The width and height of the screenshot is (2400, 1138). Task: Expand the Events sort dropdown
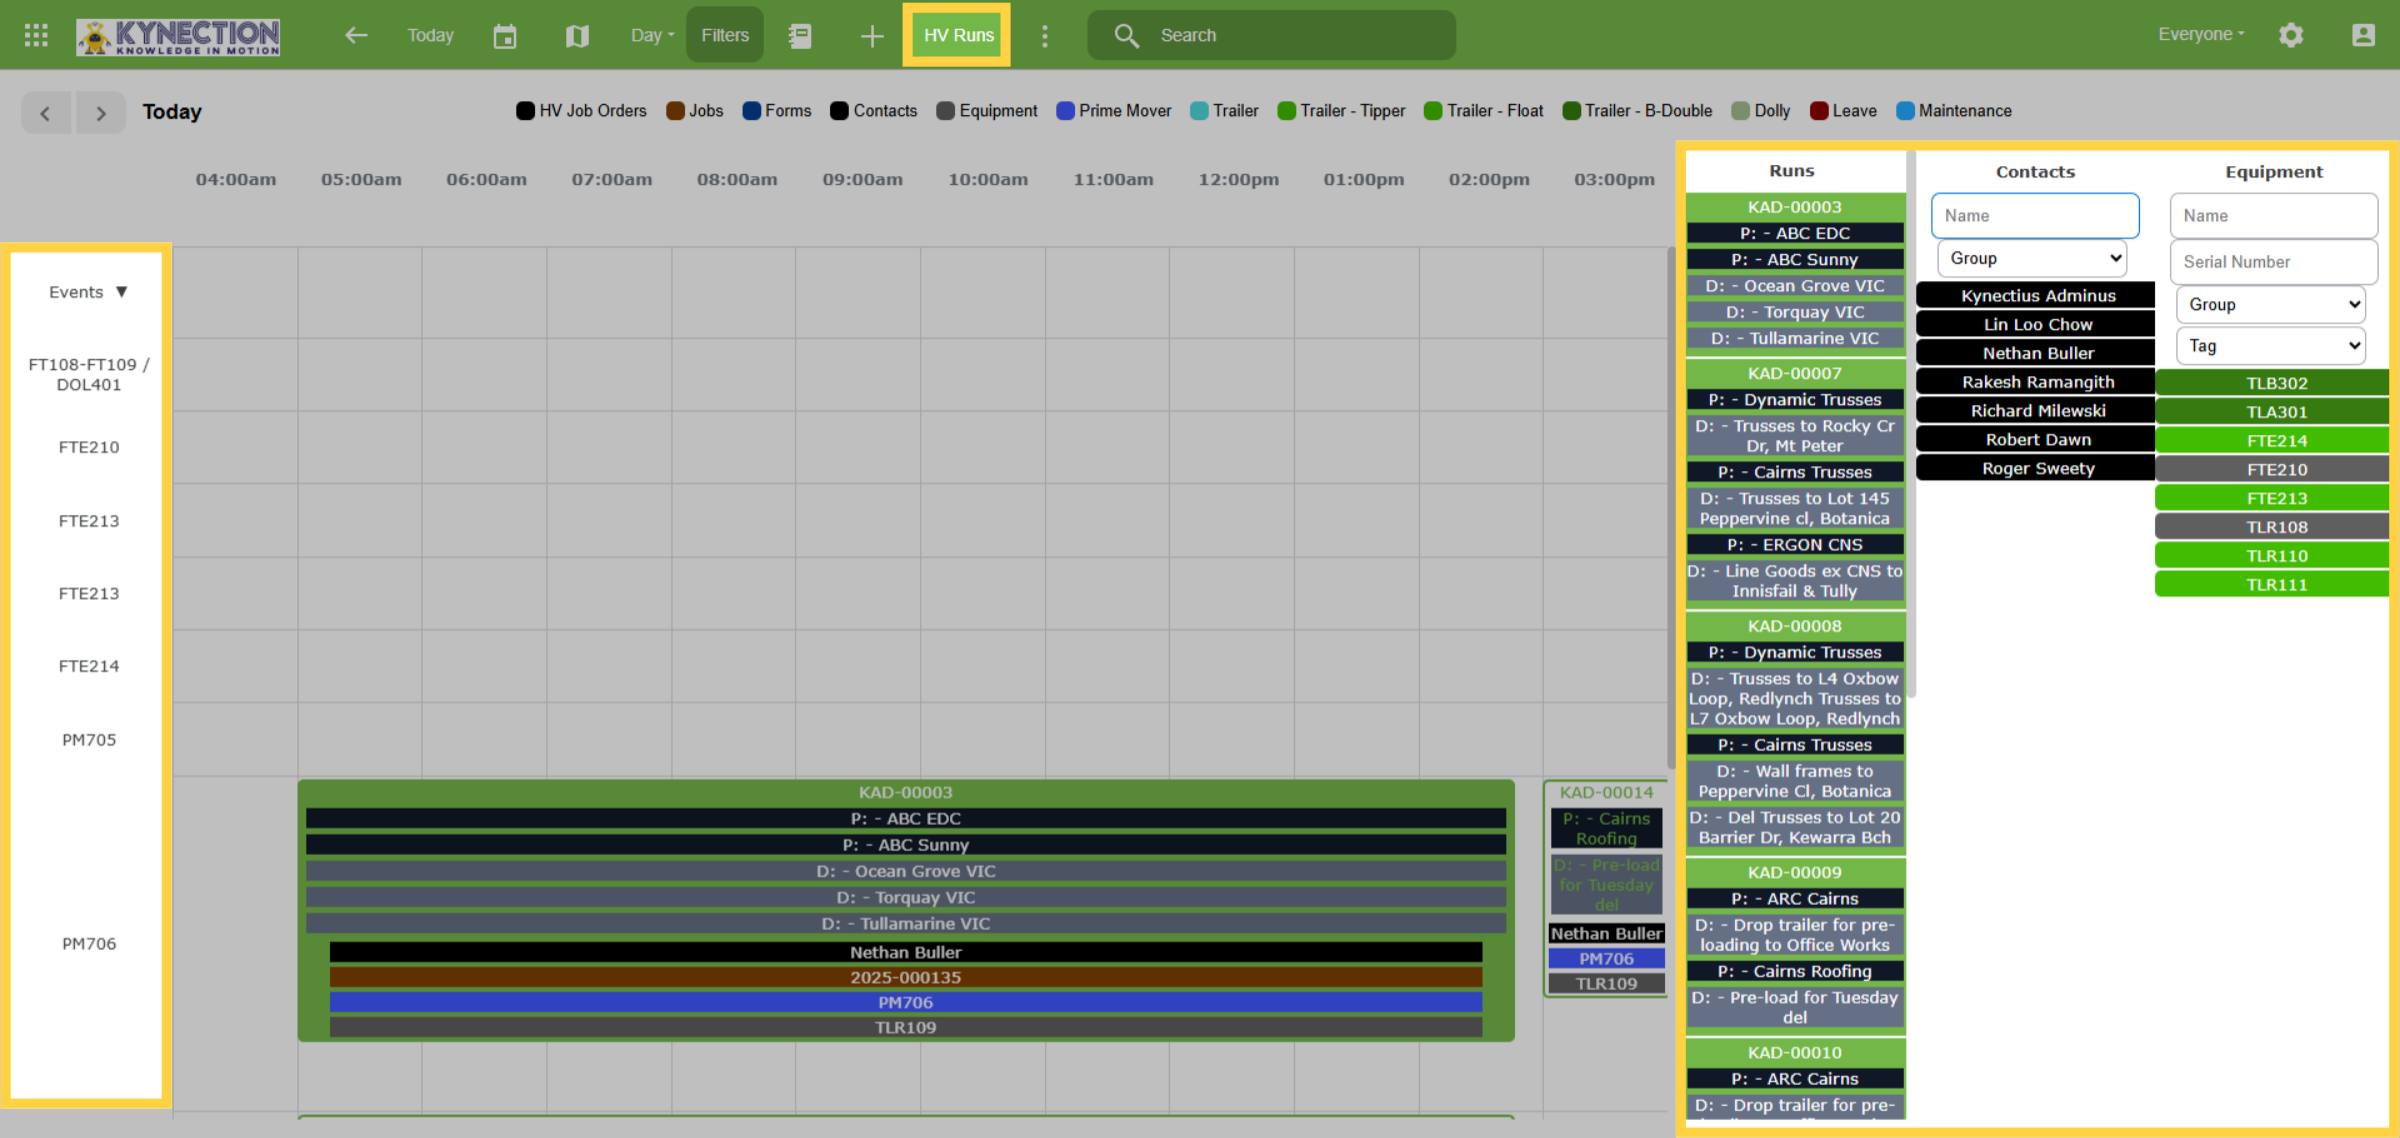pyautogui.click(x=88, y=292)
